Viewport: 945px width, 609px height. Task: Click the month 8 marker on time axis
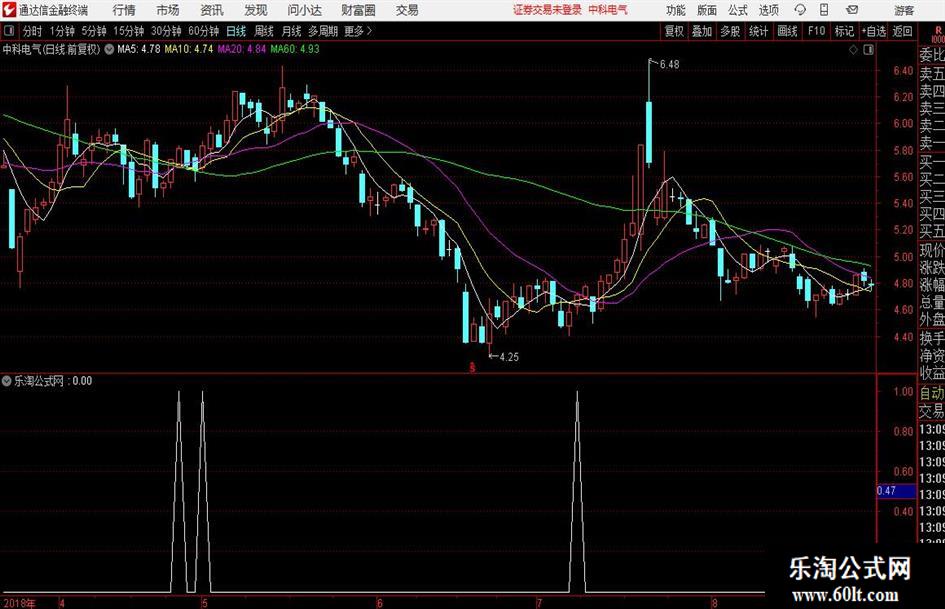tap(714, 603)
